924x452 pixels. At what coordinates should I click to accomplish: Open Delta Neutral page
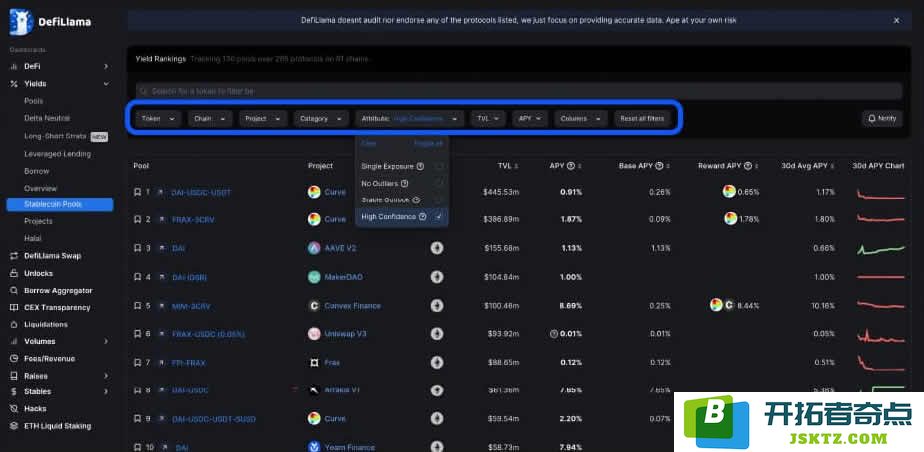(x=47, y=118)
